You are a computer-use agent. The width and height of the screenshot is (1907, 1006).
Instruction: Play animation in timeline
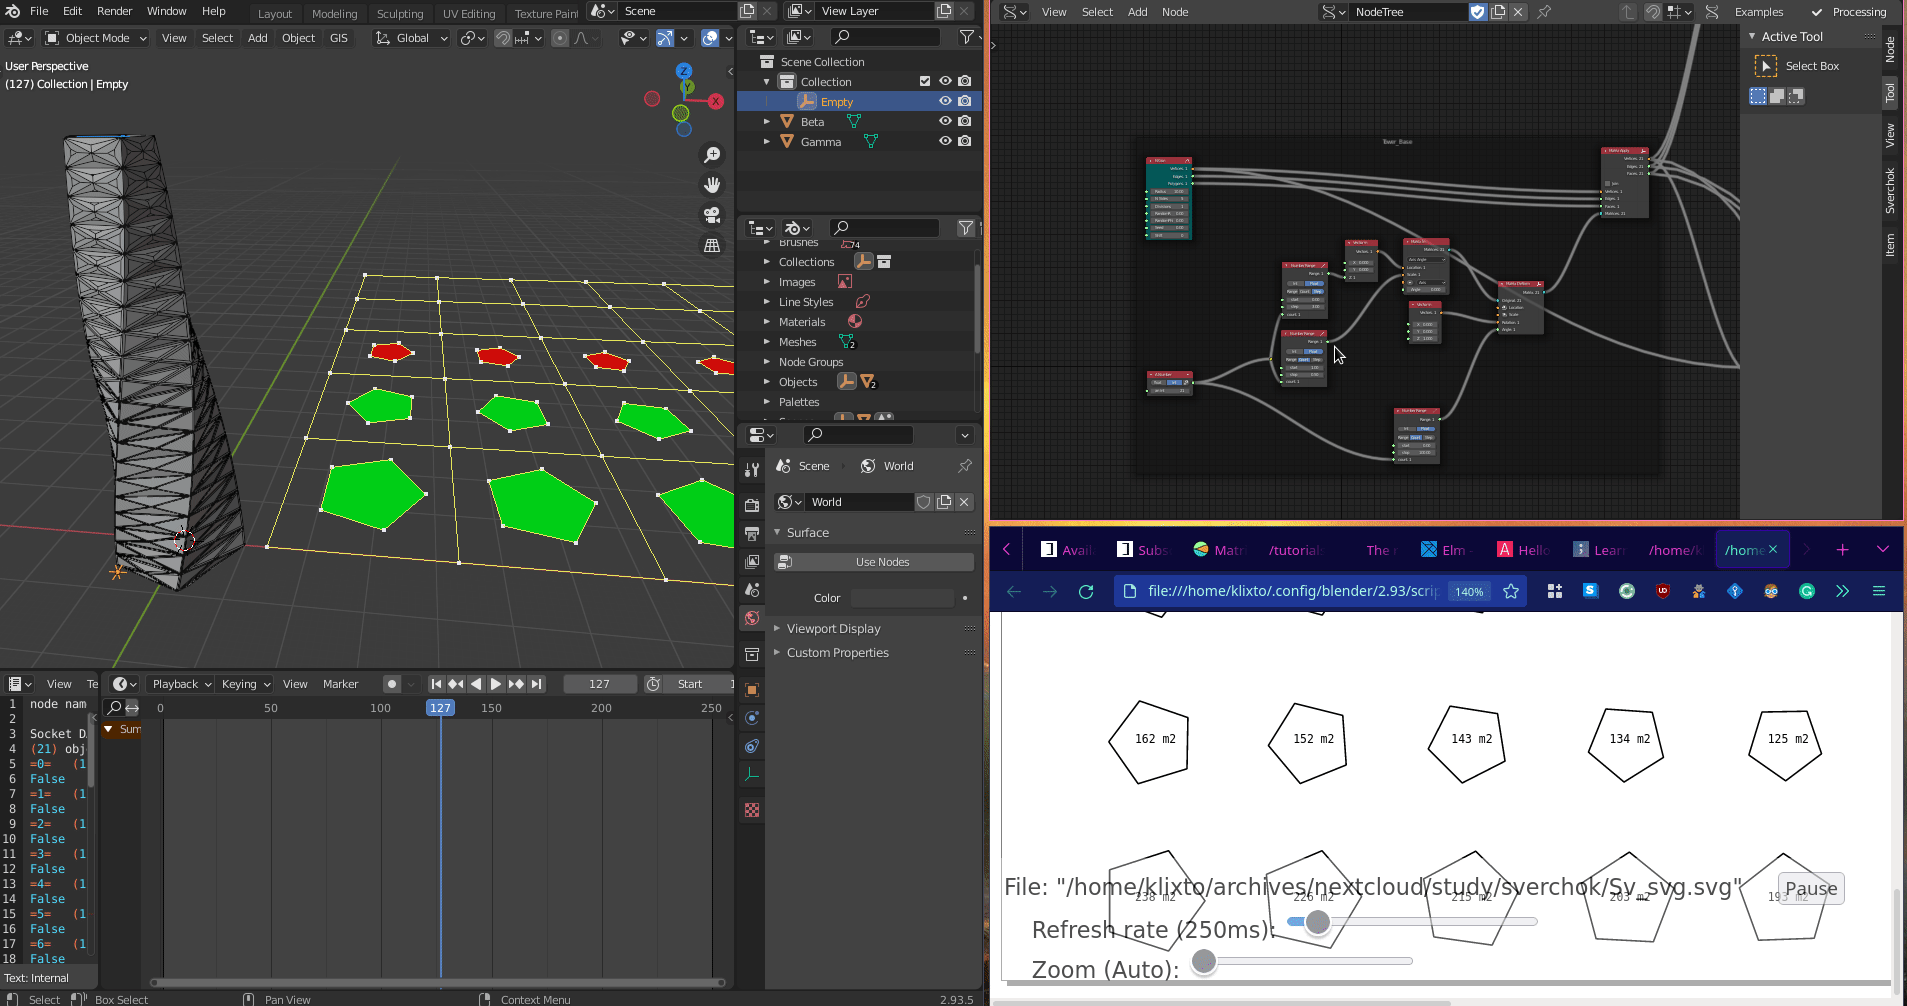[x=496, y=684]
